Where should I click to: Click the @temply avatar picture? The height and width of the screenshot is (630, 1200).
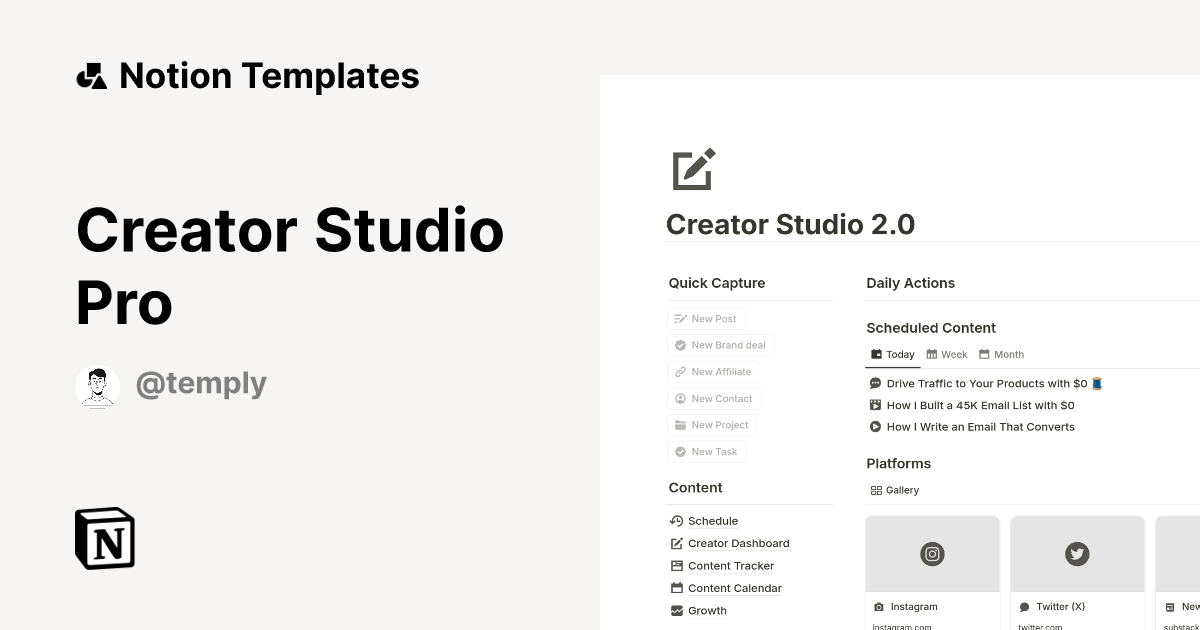97,384
